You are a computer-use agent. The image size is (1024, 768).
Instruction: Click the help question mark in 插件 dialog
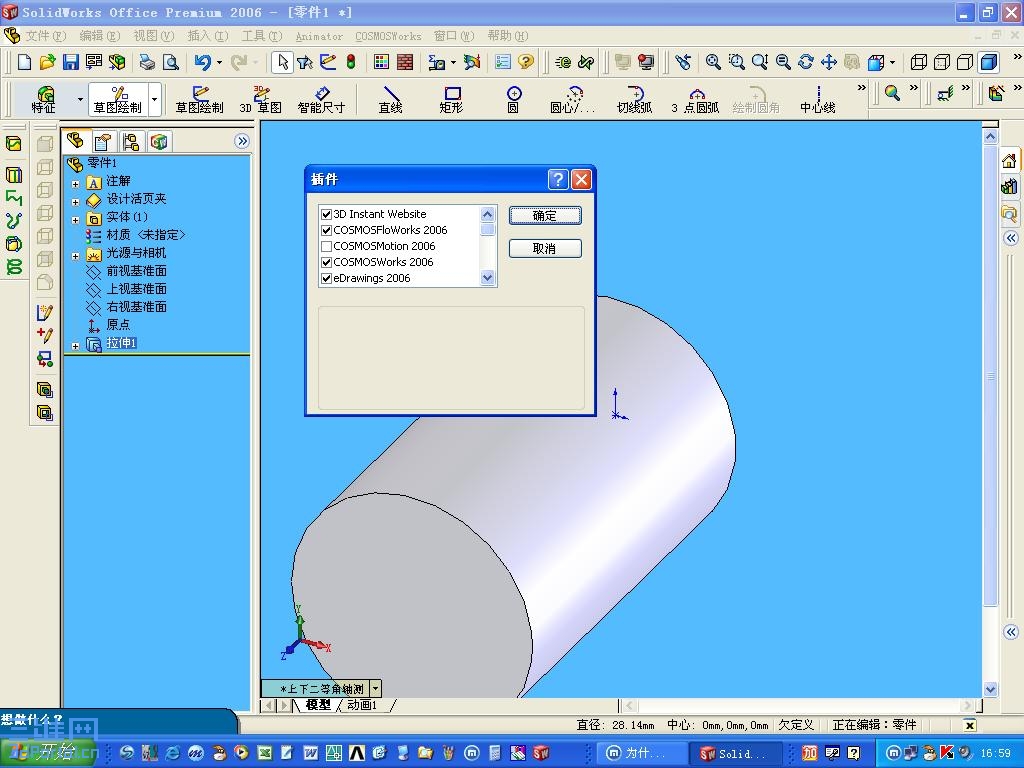[x=558, y=179]
